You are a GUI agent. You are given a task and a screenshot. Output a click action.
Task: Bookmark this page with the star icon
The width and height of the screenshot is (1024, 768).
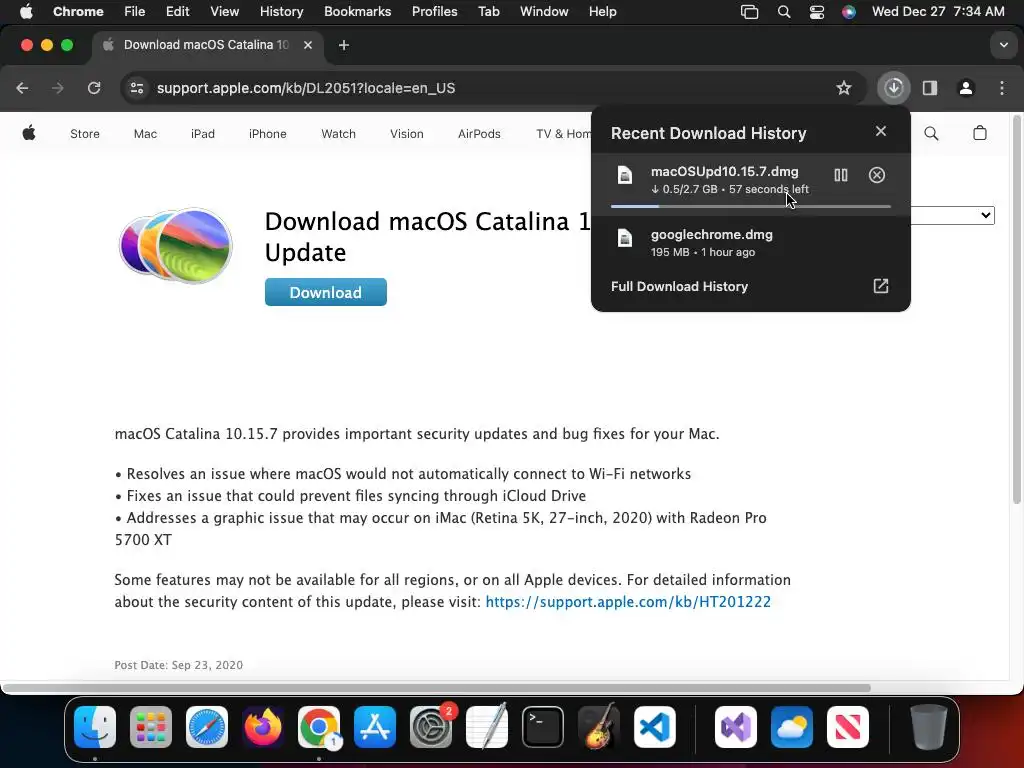[844, 88]
